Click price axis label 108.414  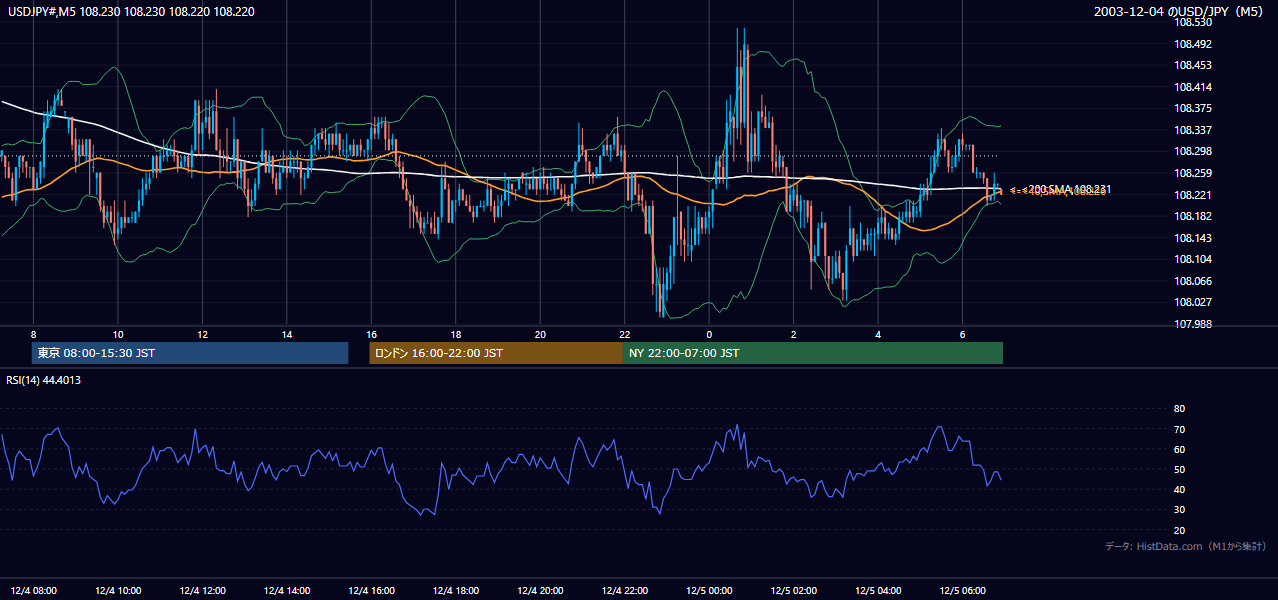pos(1191,87)
